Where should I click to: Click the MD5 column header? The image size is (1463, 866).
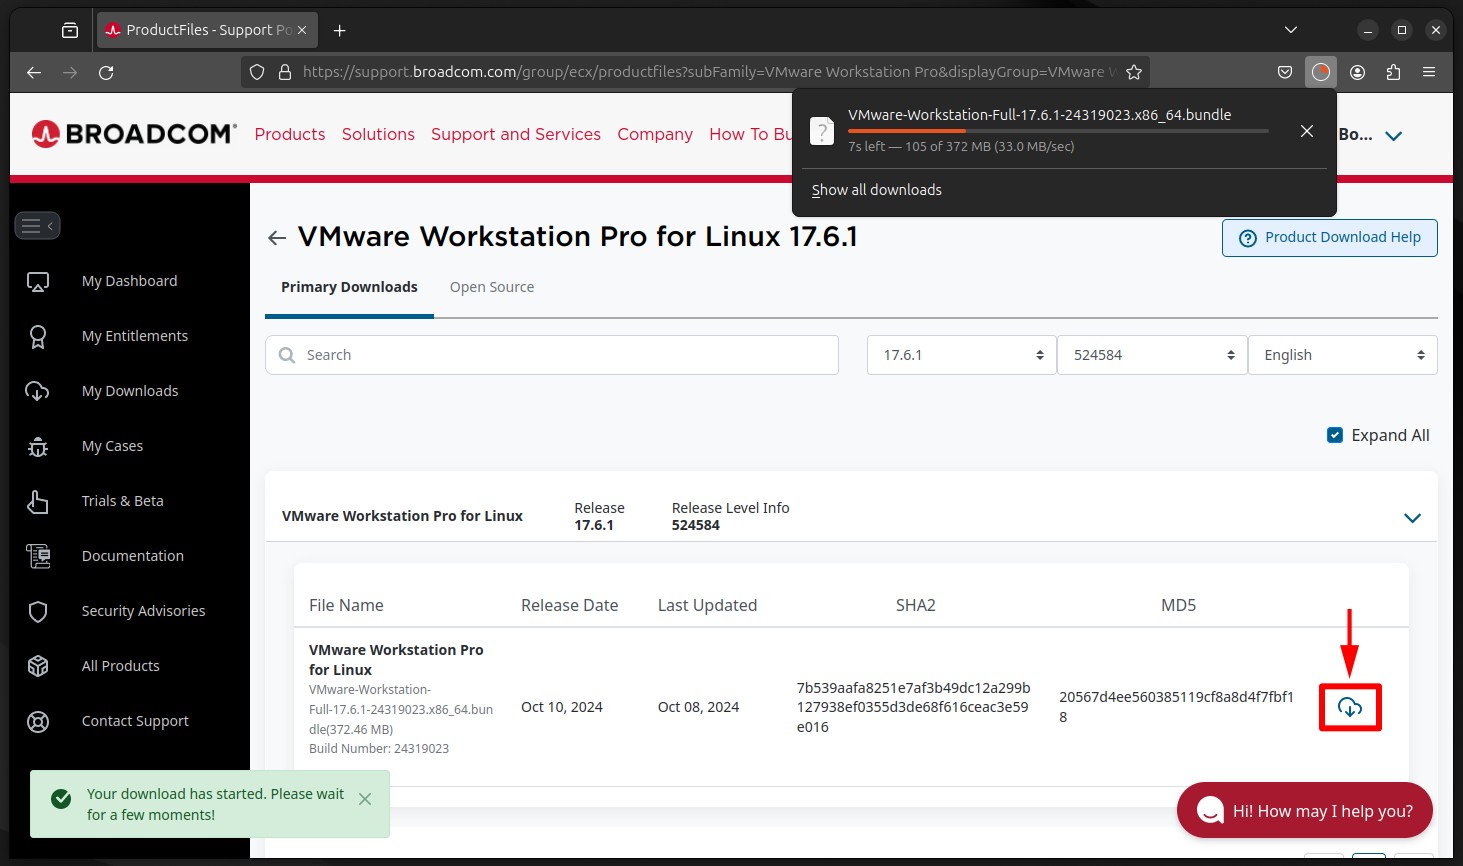pos(1178,605)
